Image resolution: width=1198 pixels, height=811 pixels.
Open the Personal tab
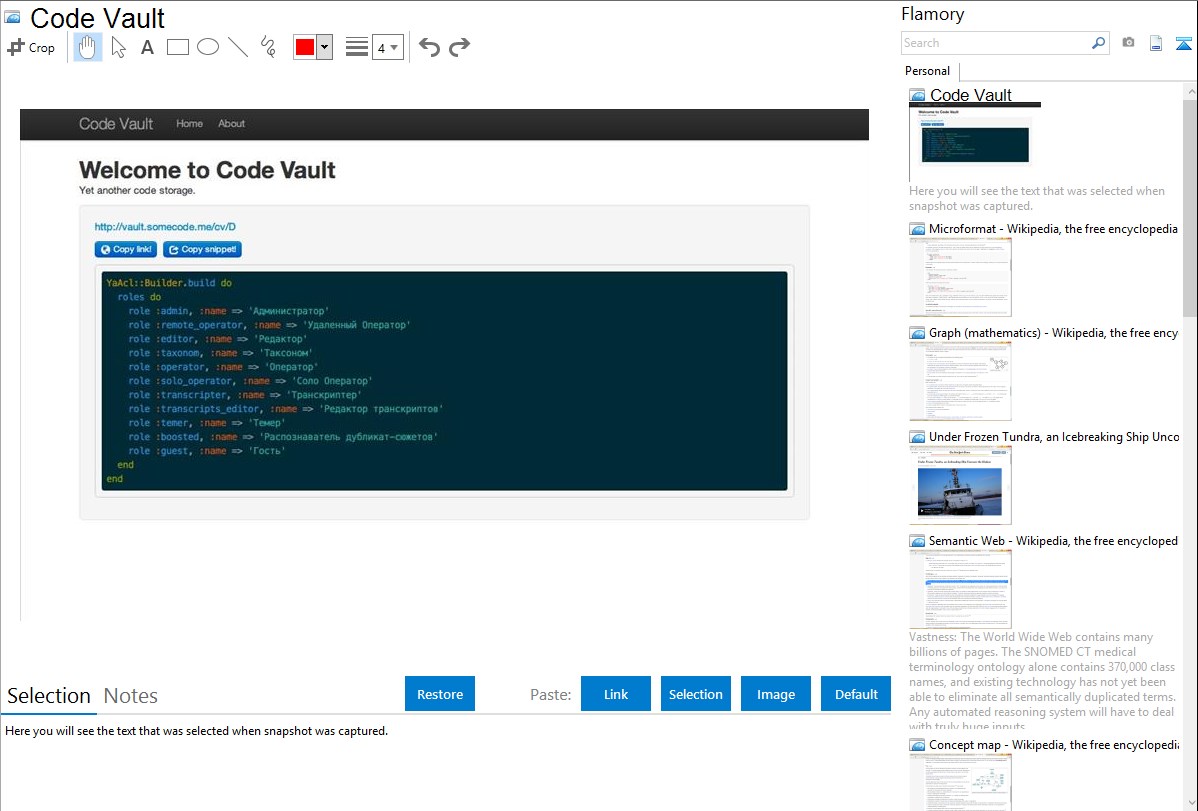927,71
